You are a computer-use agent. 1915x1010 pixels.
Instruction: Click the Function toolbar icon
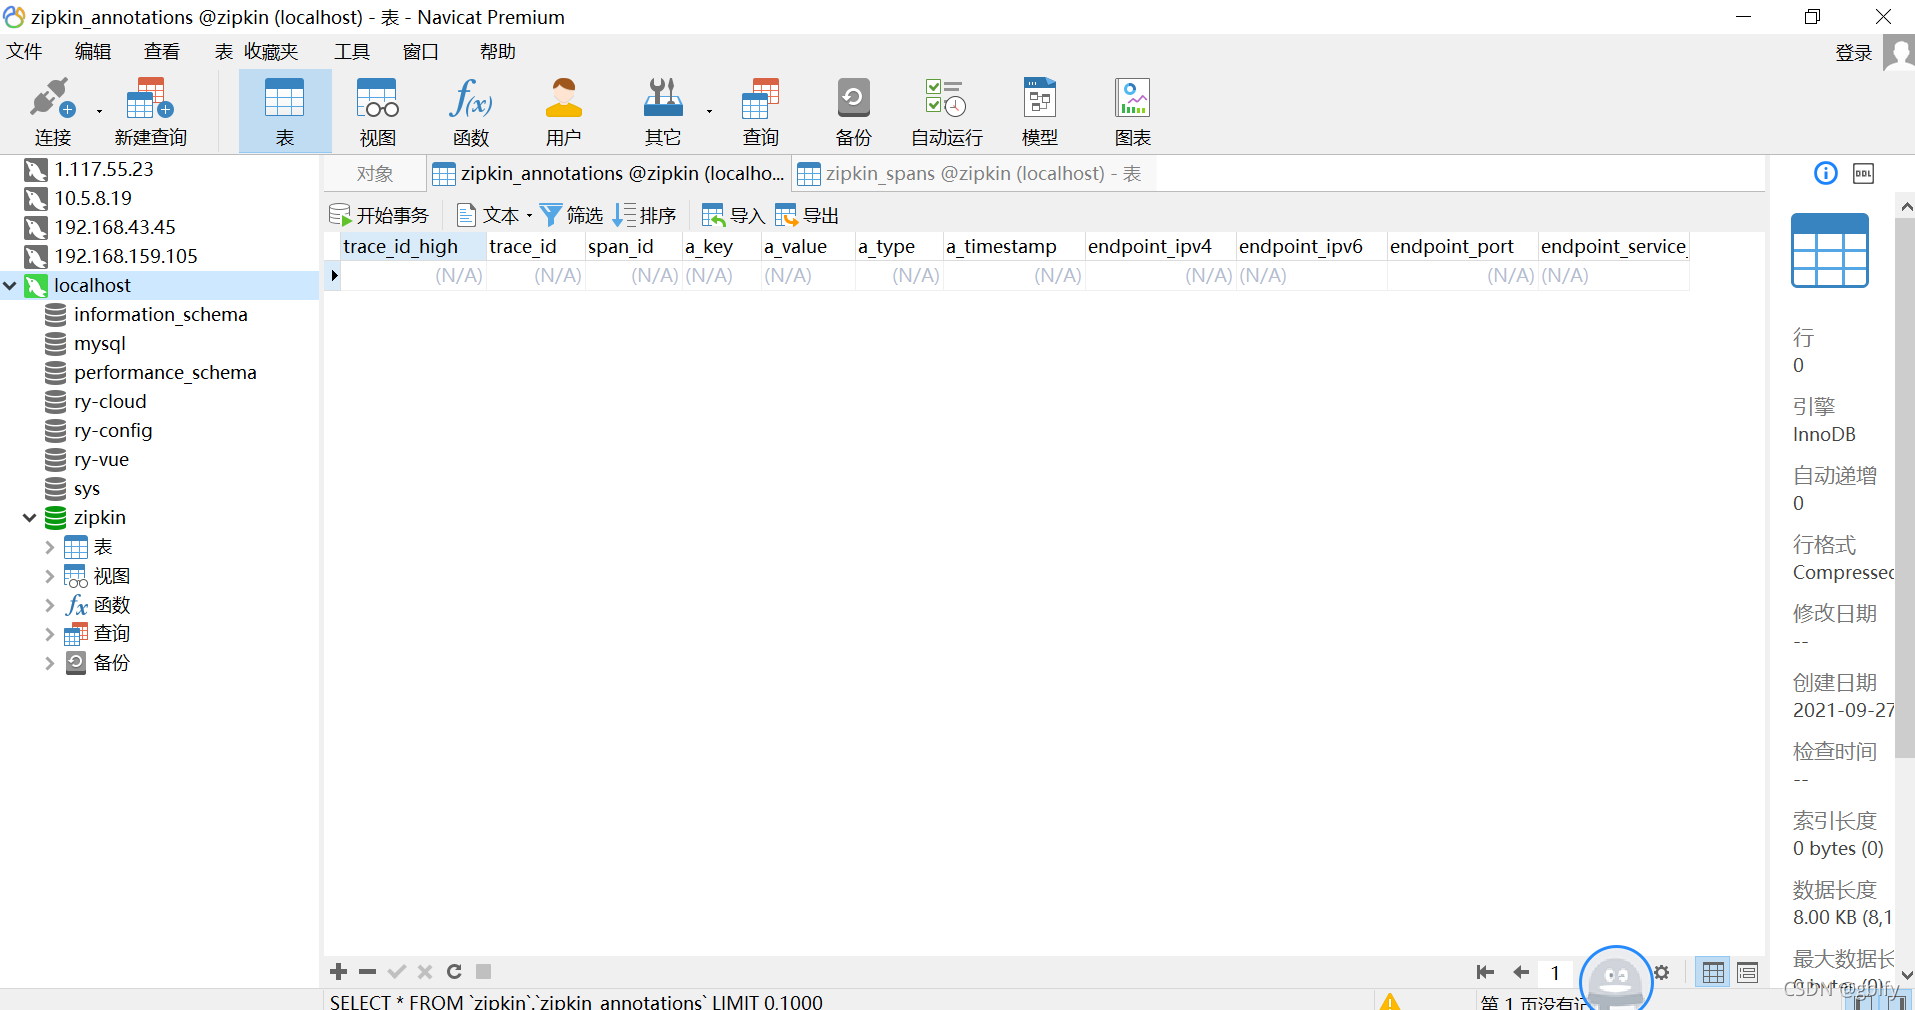(470, 111)
